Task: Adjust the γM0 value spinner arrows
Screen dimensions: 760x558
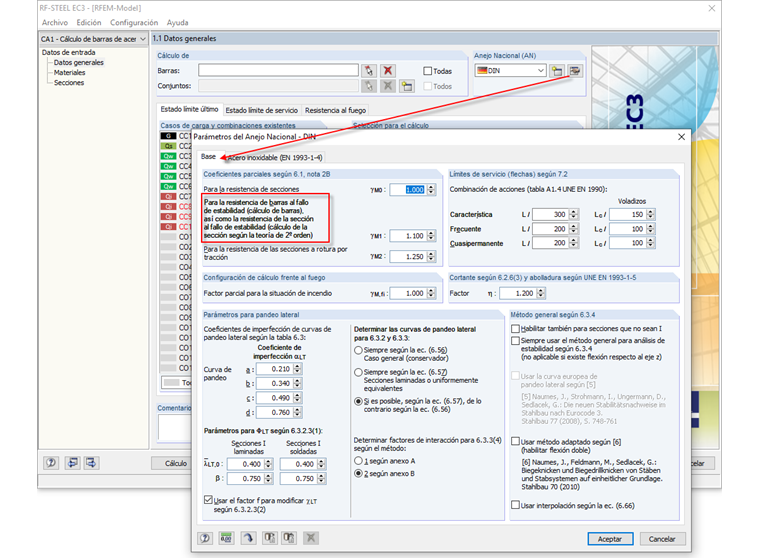Action: click(431, 190)
